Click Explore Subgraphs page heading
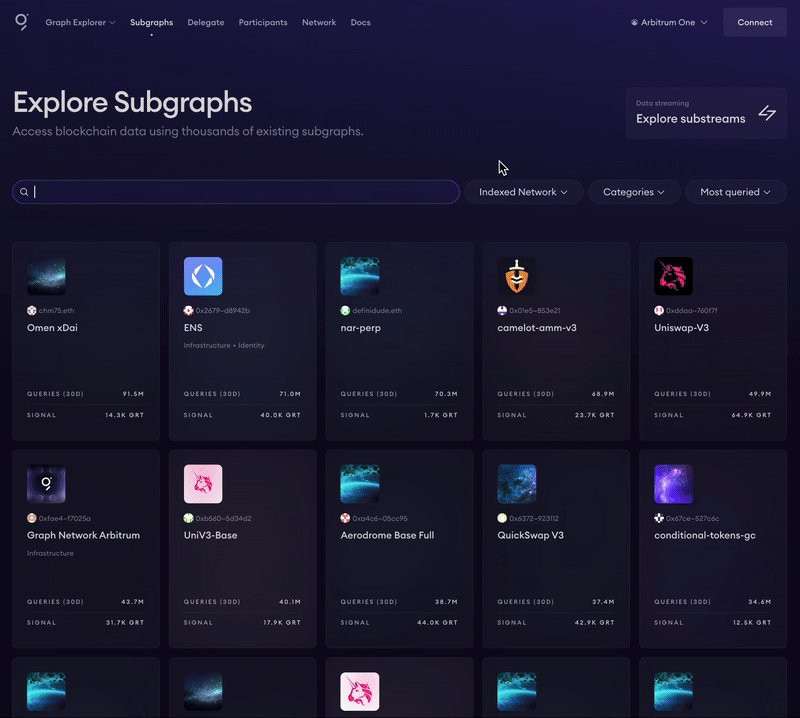 click(132, 103)
